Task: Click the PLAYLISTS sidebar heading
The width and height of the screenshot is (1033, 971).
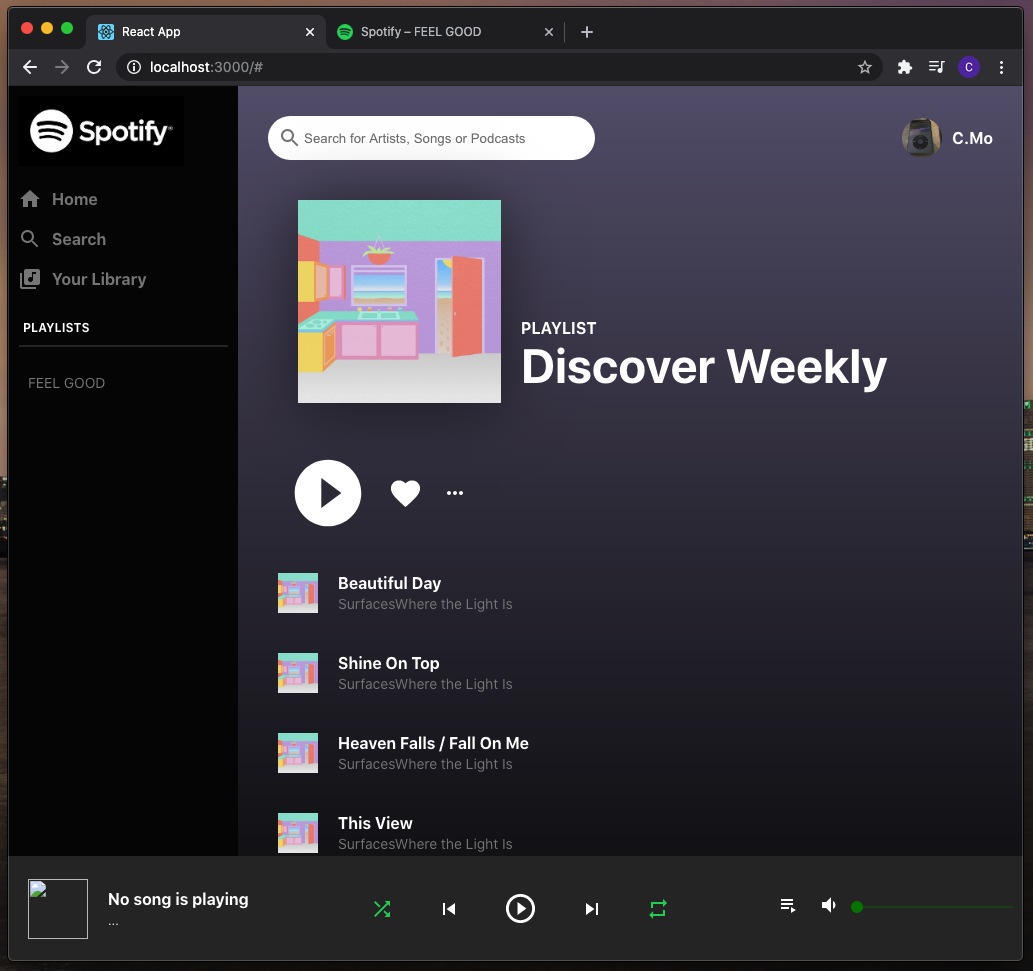Action: (x=56, y=327)
